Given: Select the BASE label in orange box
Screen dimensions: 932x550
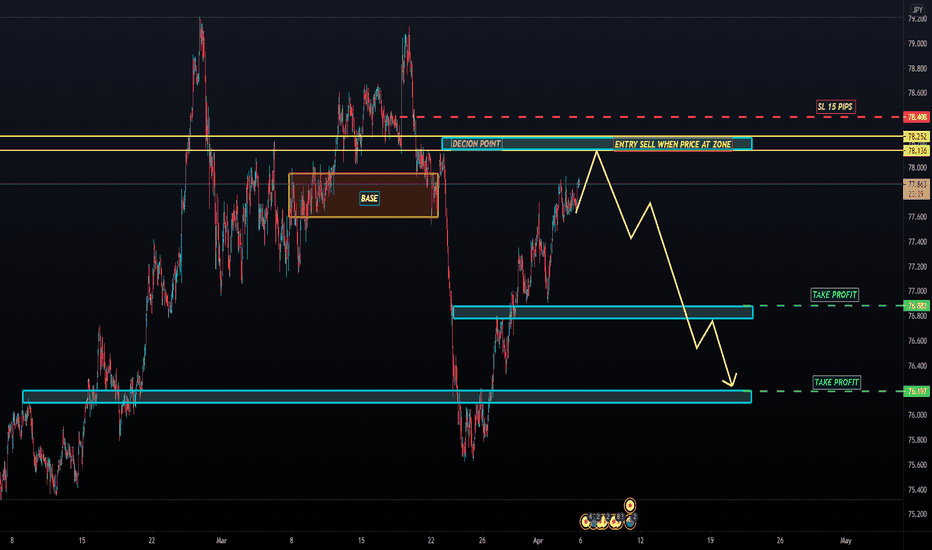Looking at the screenshot, I should tap(369, 199).
